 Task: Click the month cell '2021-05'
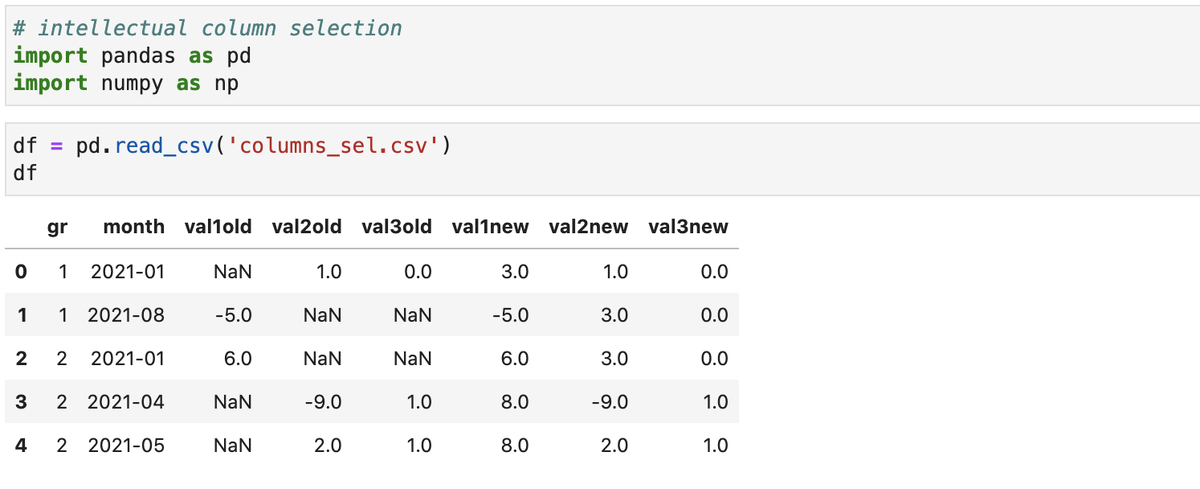tap(126, 446)
